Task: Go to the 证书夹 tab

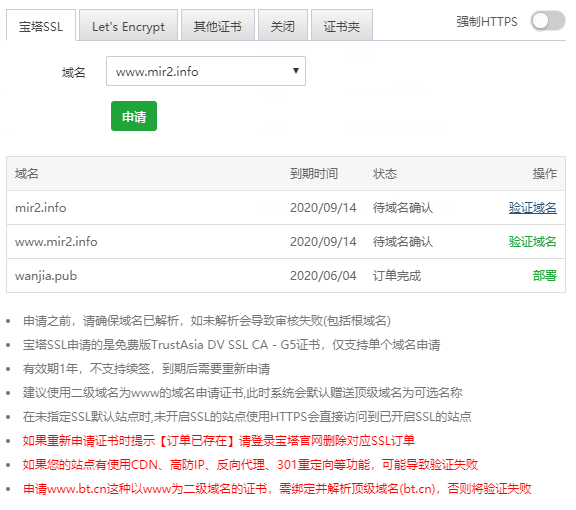Action: (x=342, y=26)
